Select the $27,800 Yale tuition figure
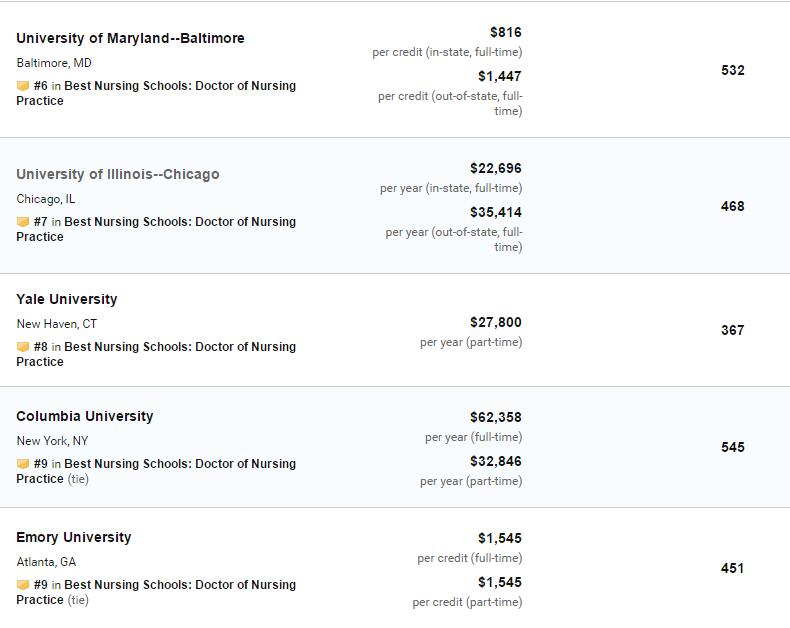The image size is (790, 628). click(x=496, y=322)
